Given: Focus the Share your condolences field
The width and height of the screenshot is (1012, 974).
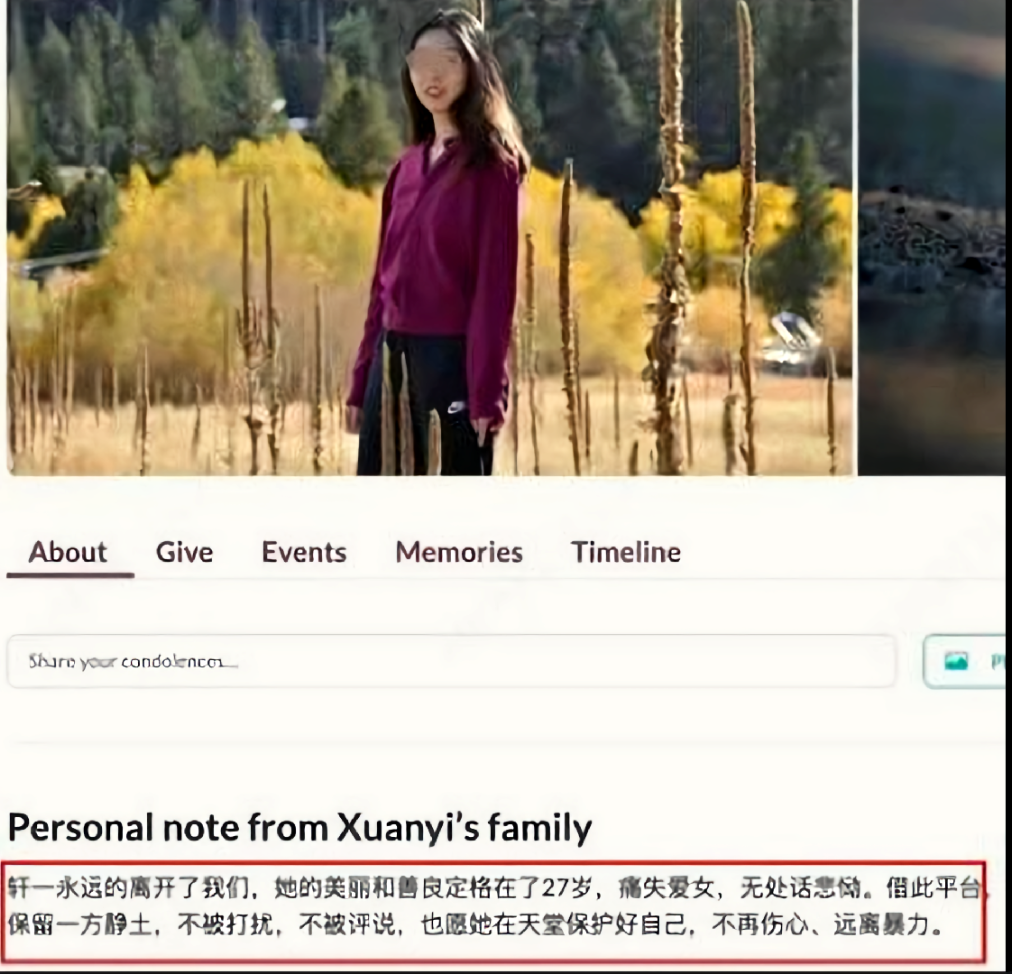Looking at the screenshot, I should (x=451, y=662).
